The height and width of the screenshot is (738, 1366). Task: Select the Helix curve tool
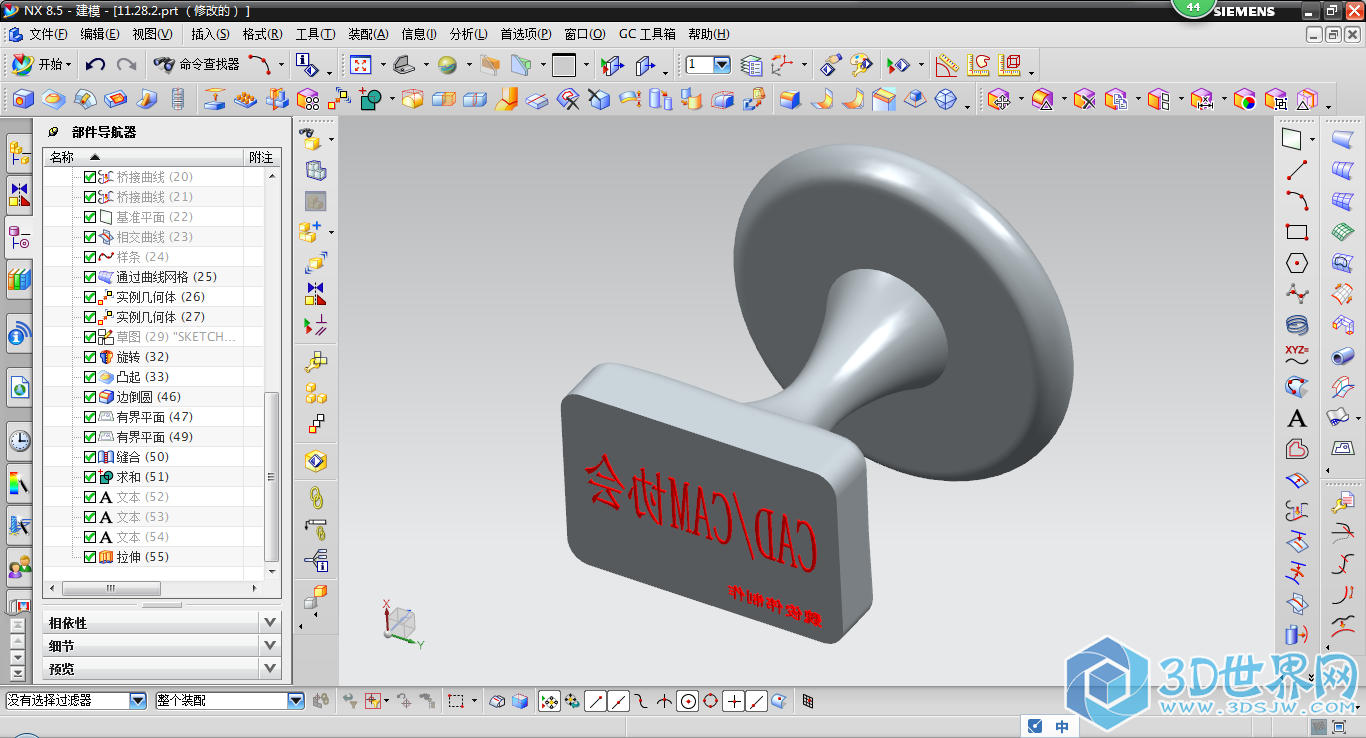(1297, 325)
